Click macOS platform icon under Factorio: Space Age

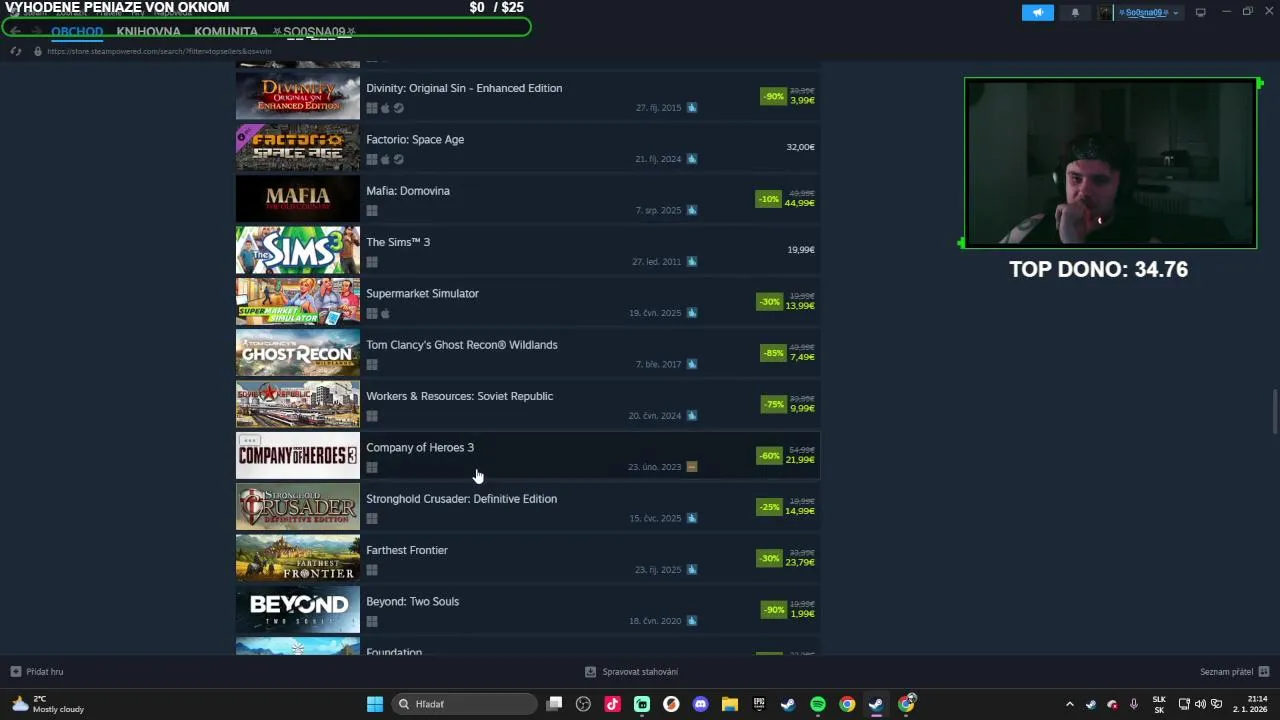click(385, 159)
